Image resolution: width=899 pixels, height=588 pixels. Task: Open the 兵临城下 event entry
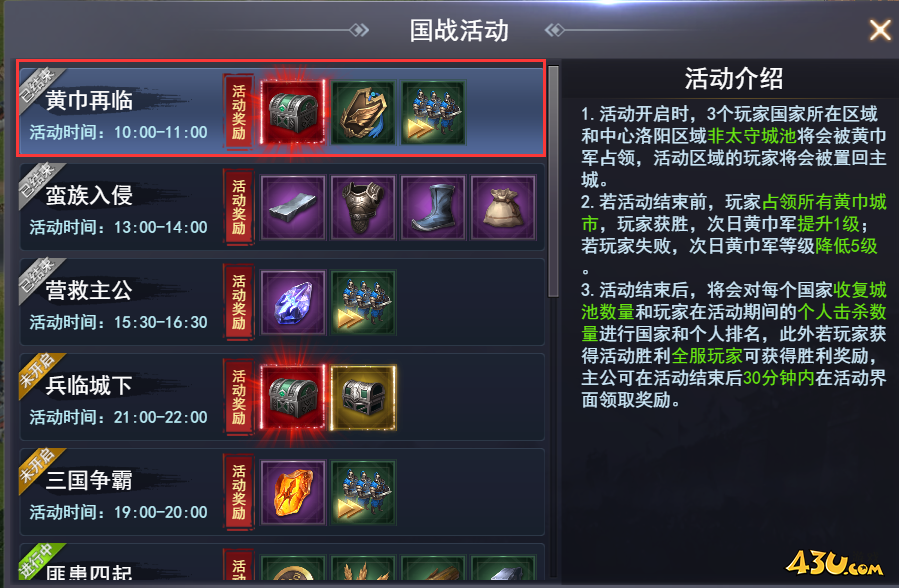(x=282, y=397)
